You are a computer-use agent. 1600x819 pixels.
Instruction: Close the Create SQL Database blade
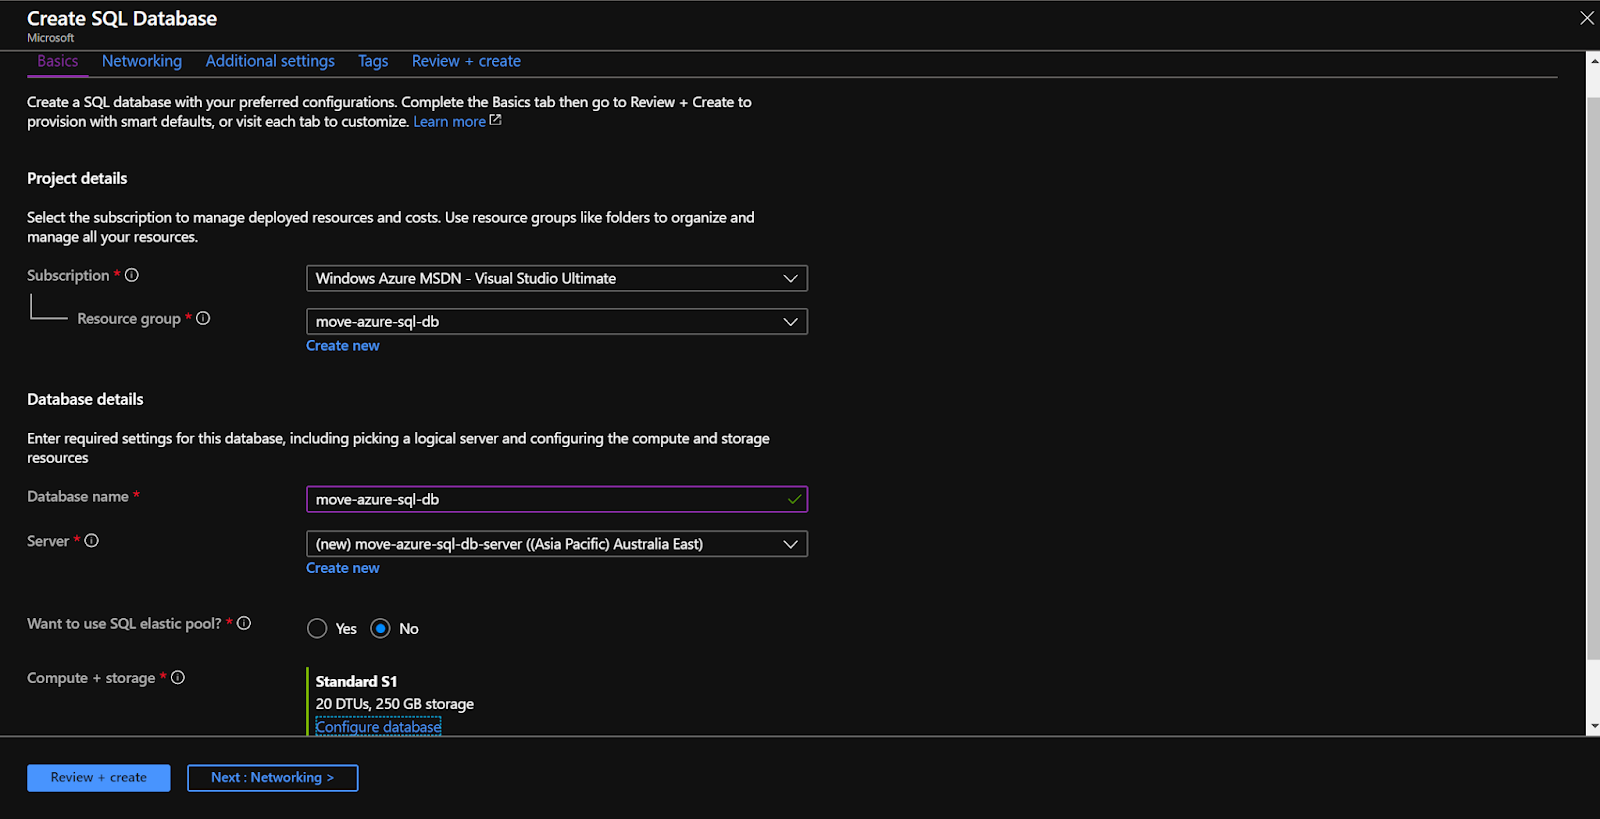[x=1586, y=18]
